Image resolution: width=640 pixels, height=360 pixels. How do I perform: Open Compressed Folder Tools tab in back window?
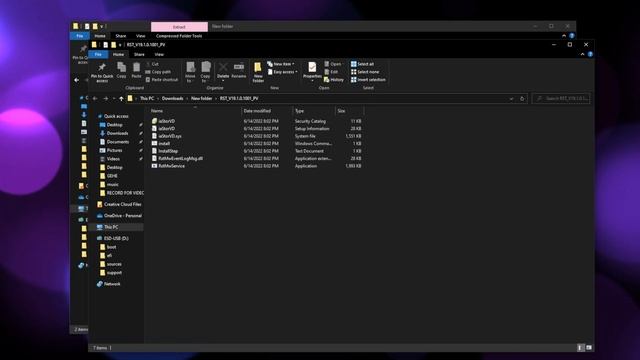[179, 36]
